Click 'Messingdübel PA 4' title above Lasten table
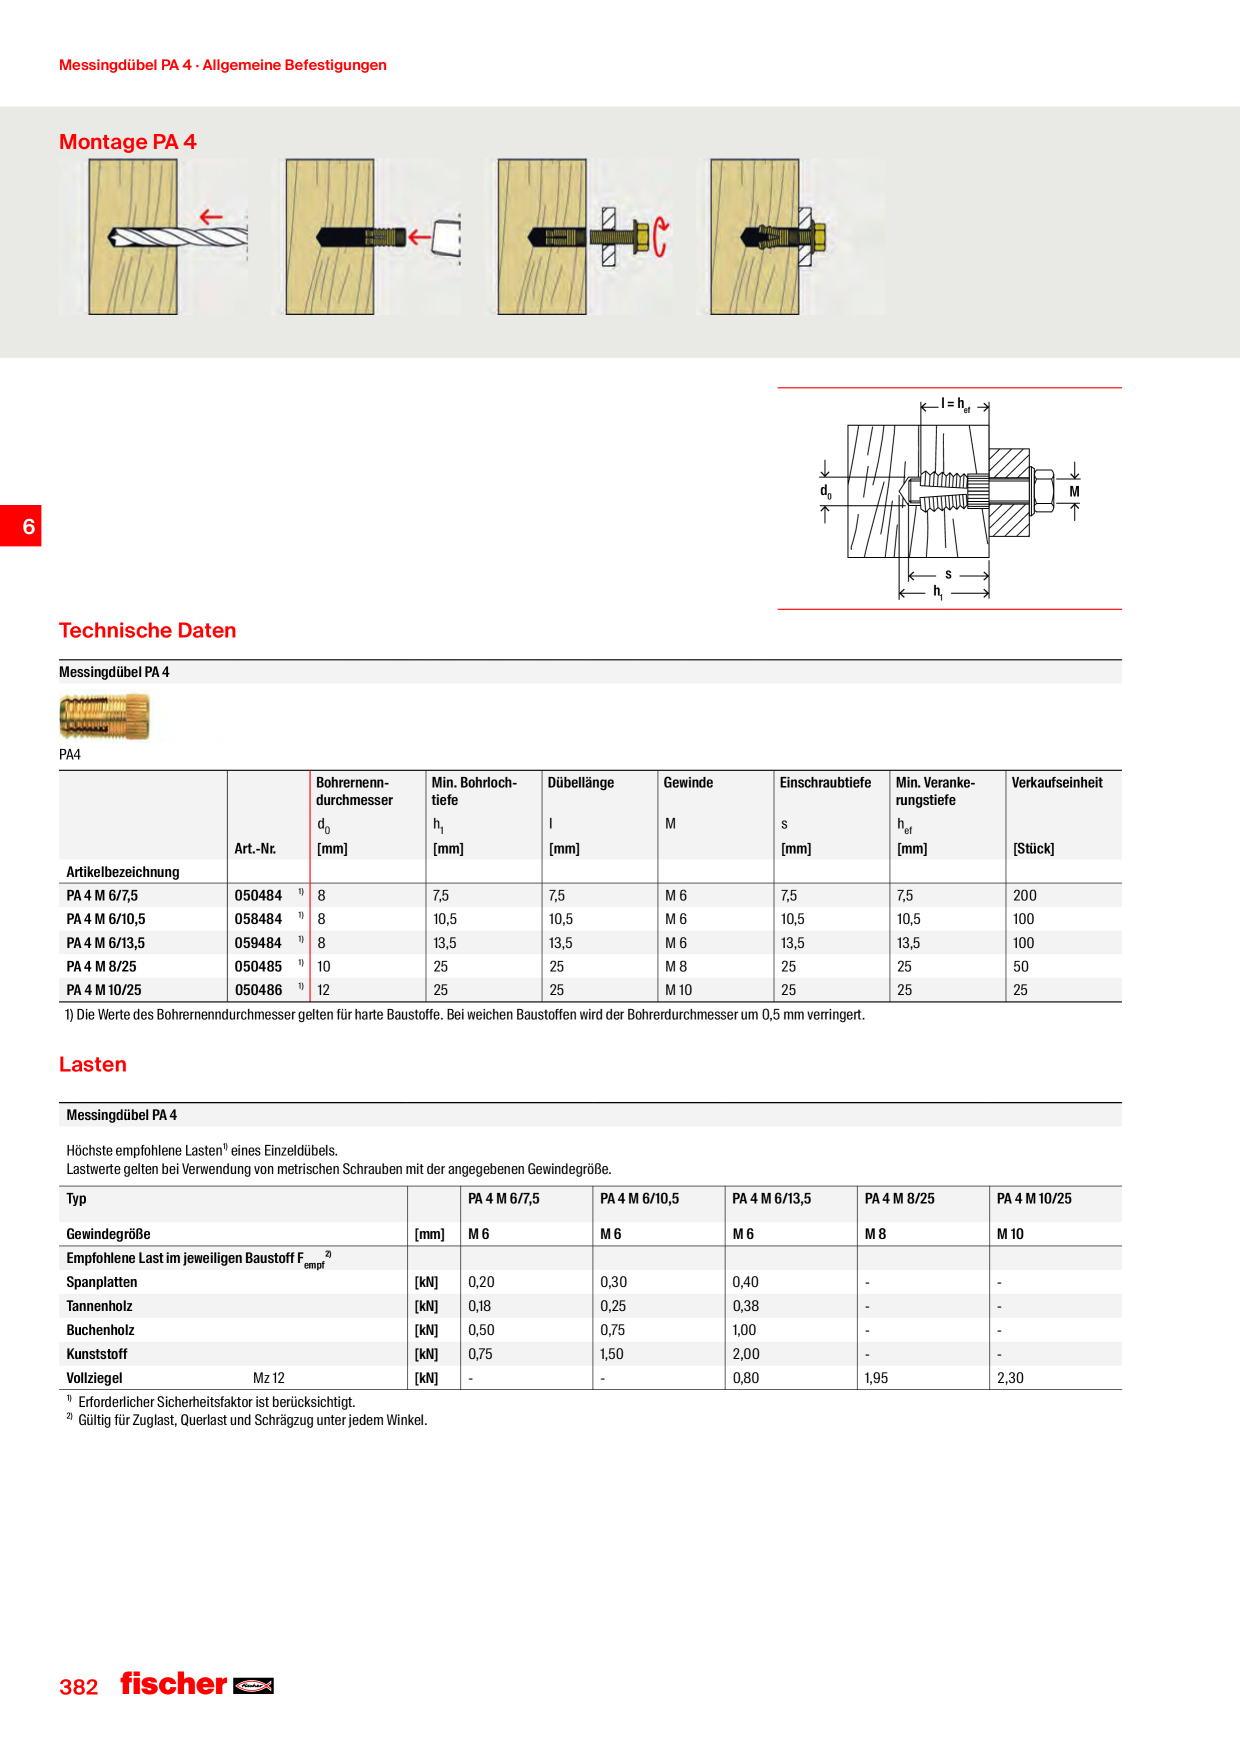Image resolution: width=1240 pixels, height=1754 pixels. point(122,1115)
